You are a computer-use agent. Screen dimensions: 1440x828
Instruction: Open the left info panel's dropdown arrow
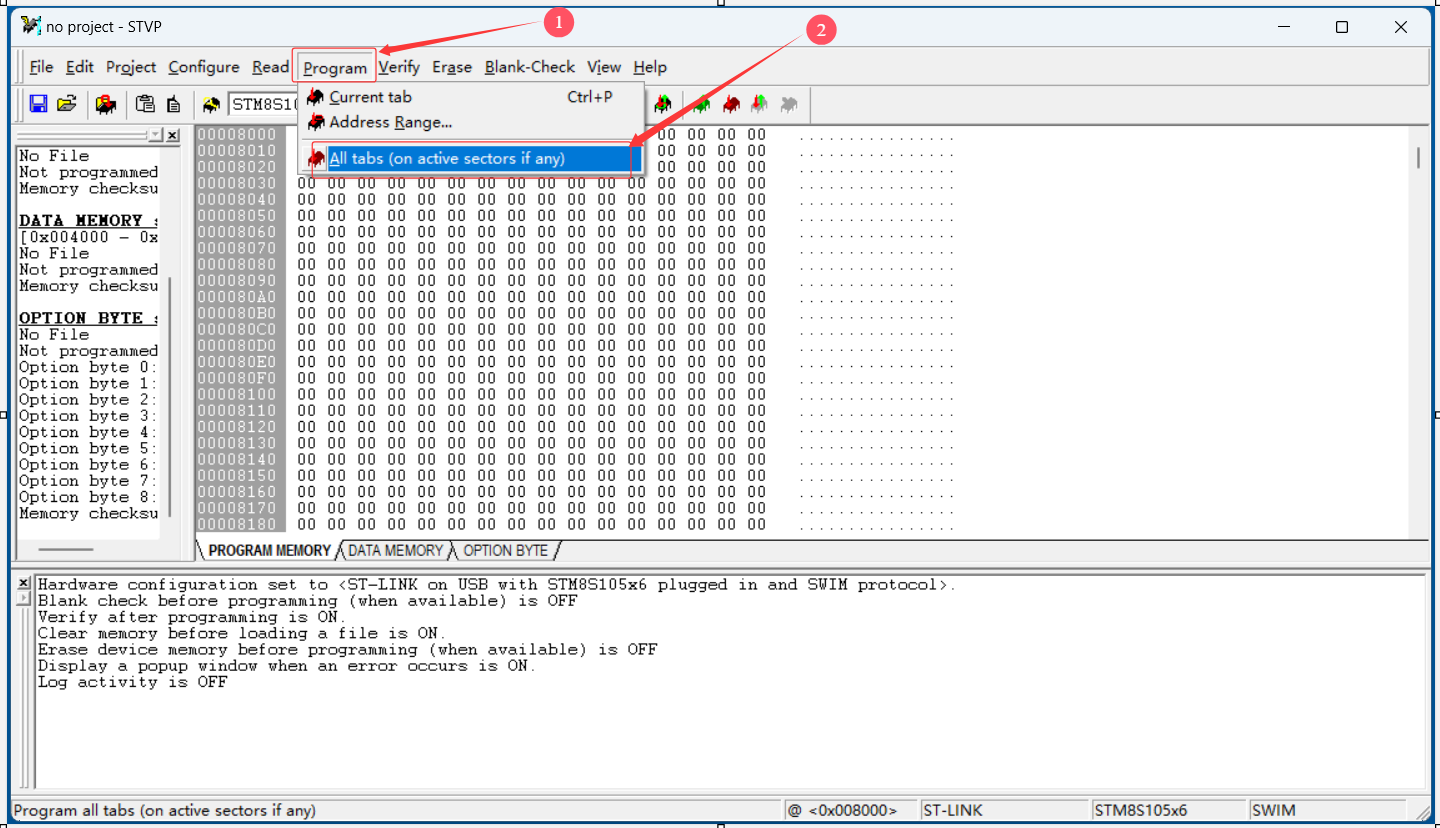(155, 135)
